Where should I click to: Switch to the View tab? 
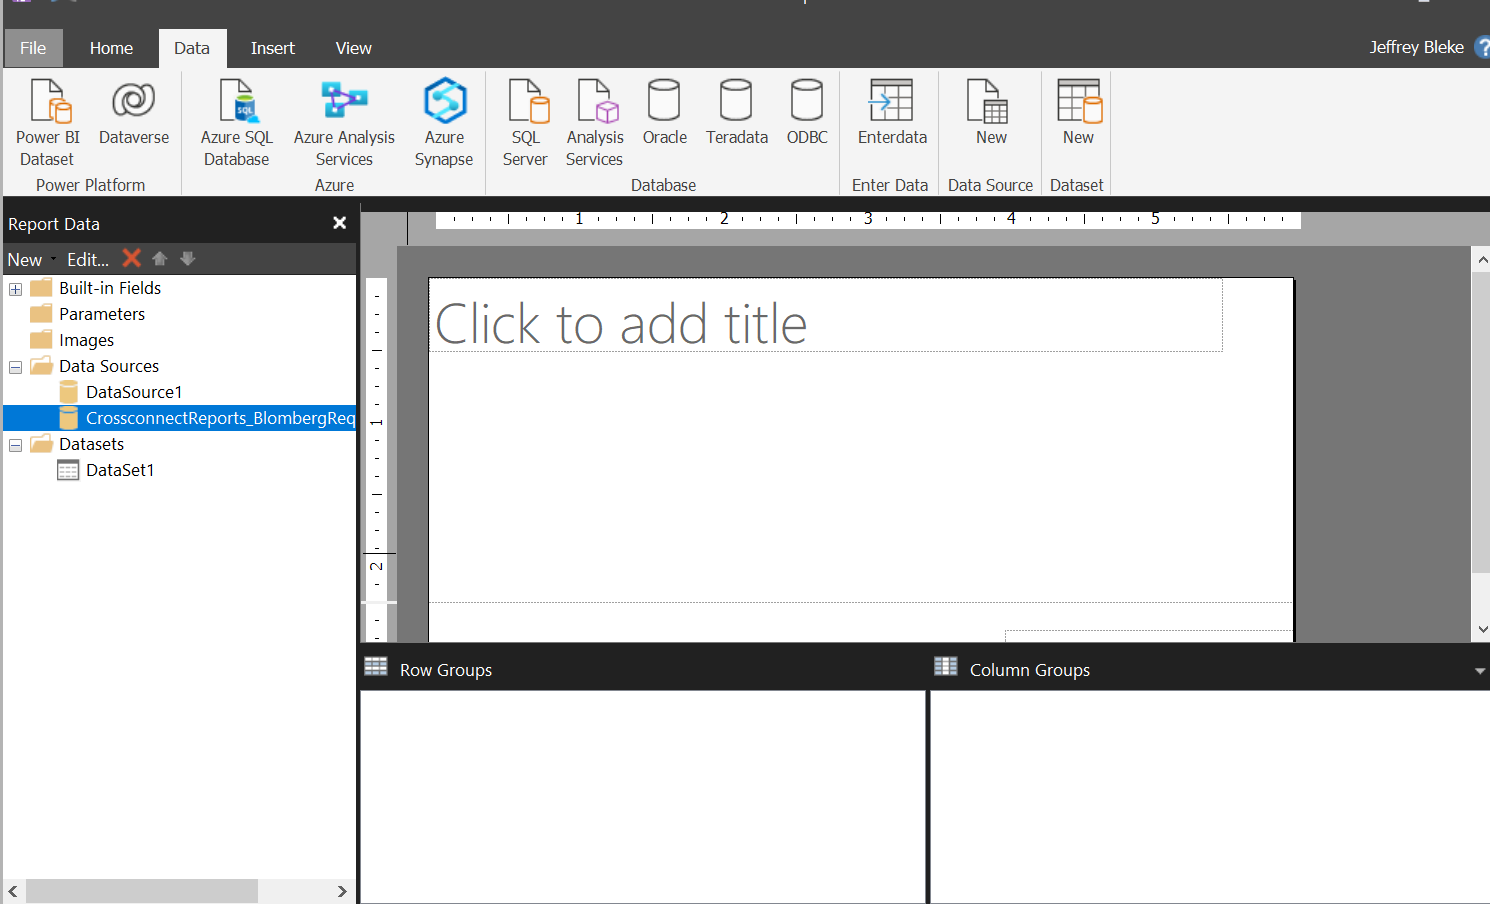[354, 48]
